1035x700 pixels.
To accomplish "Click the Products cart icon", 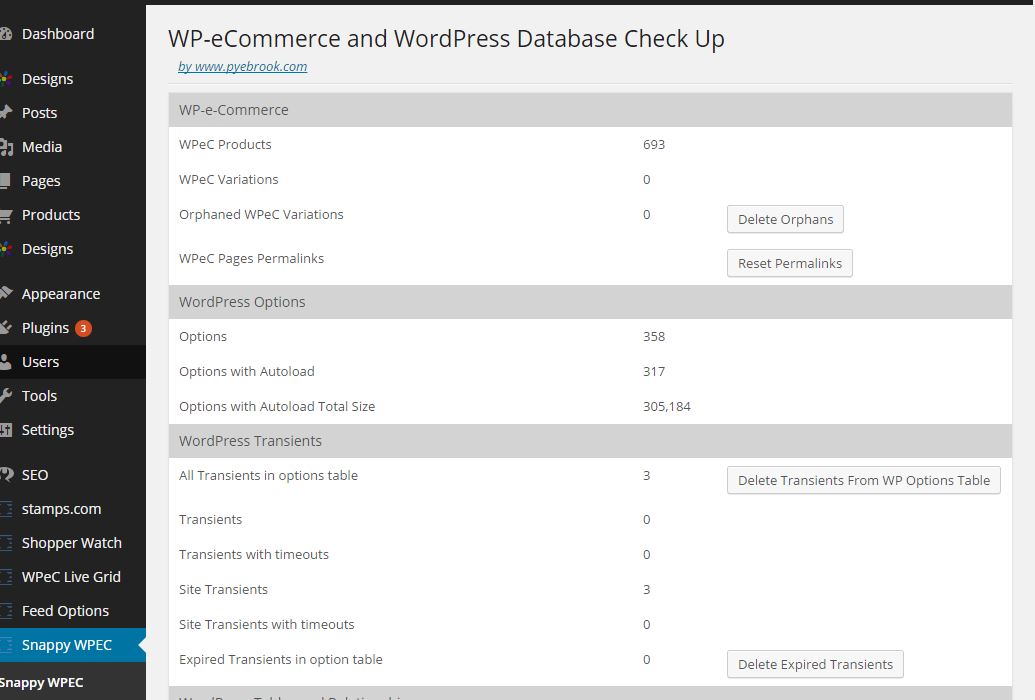I will click(x=6, y=215).
